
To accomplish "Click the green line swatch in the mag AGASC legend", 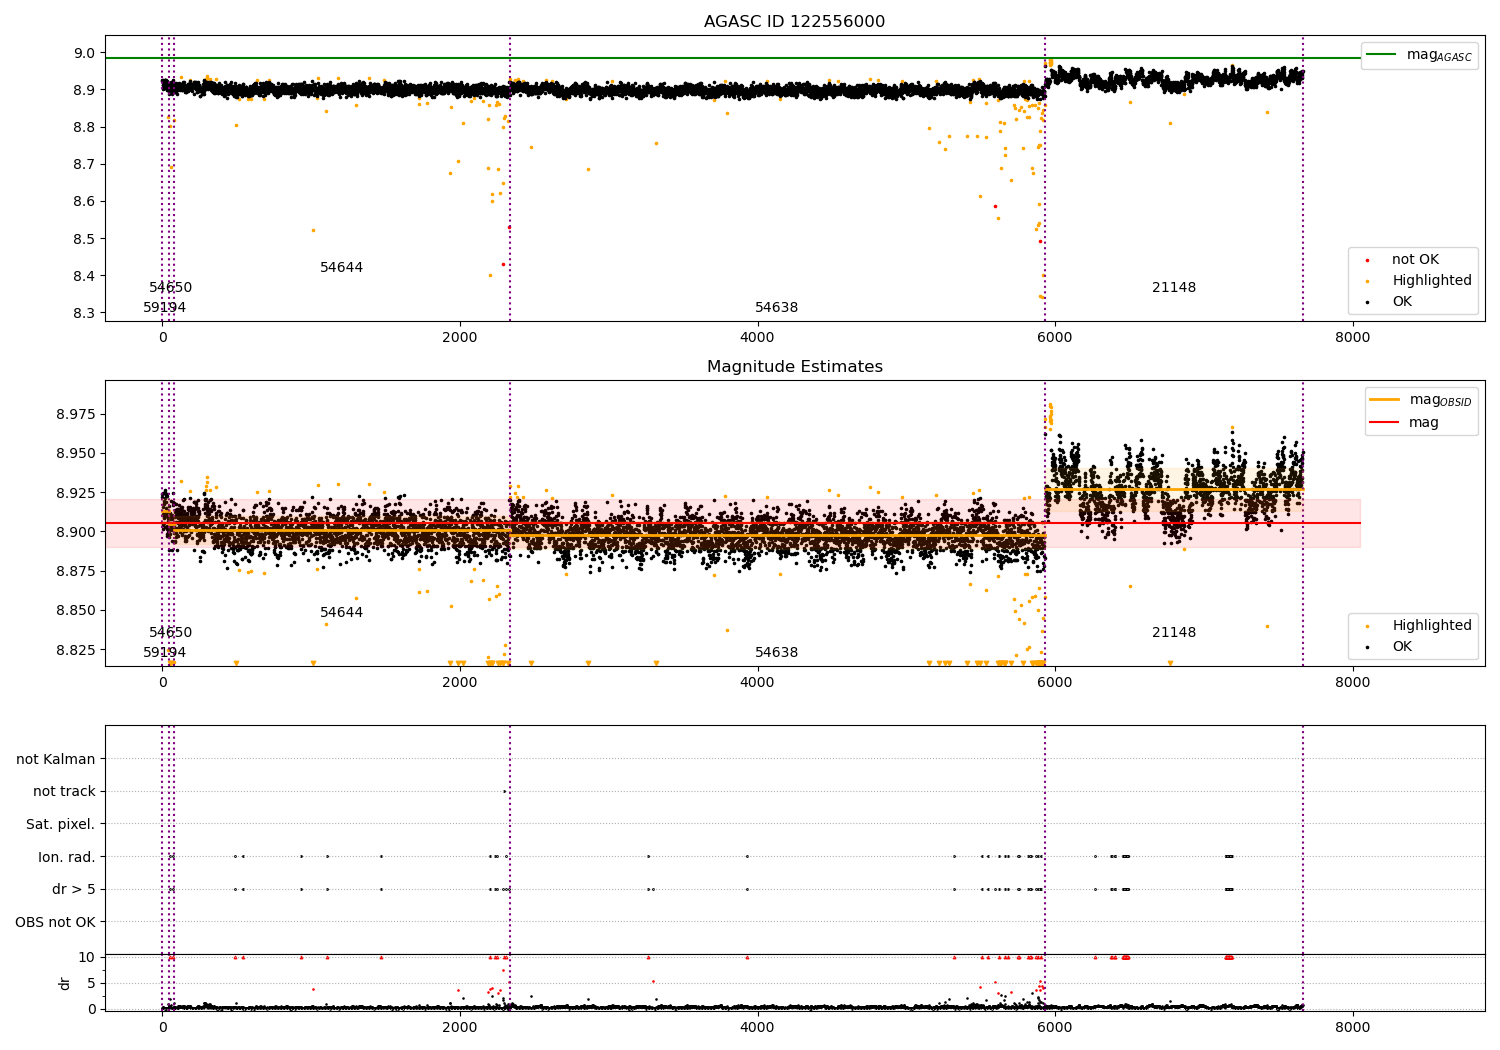I will [1381, 55].
